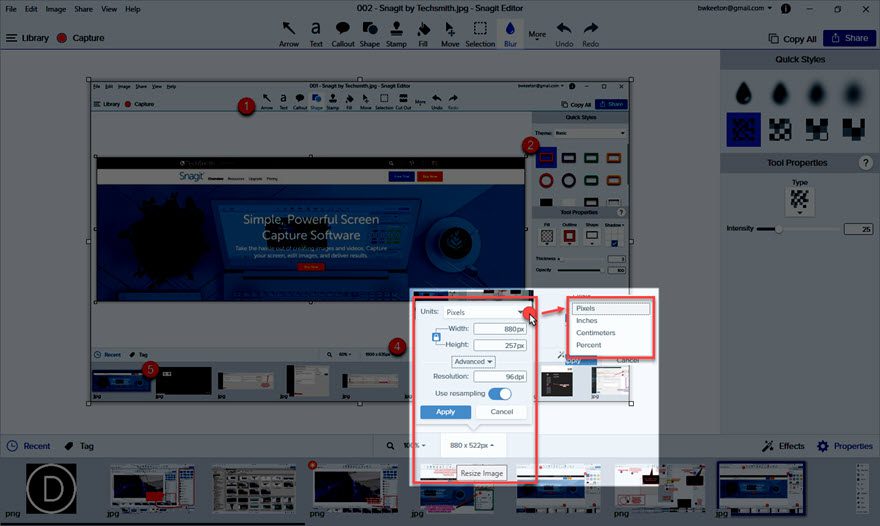Click the magnifier search icon in bottom bar

click(390, 446)
